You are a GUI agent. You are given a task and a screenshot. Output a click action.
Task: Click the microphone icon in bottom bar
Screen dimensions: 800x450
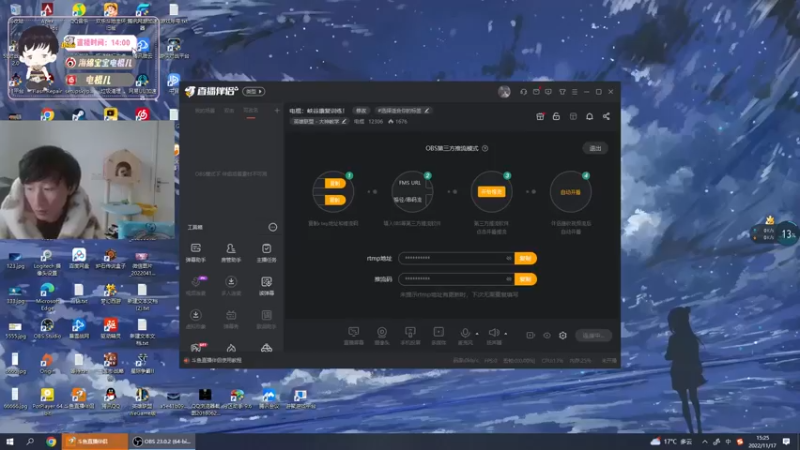click(x=465, y=334)
